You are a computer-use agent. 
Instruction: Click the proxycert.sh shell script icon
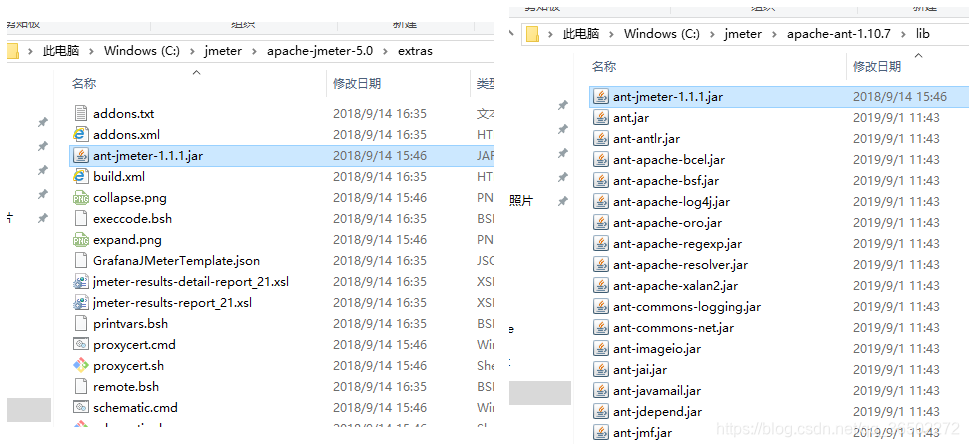80,366
